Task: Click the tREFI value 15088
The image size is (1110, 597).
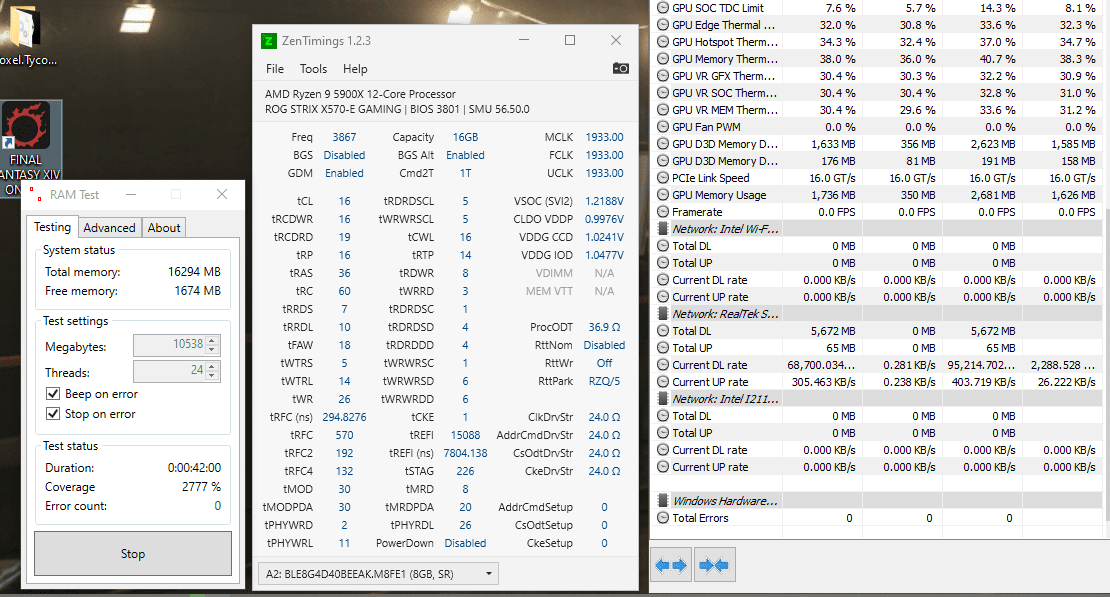Action: click(465, 435)
